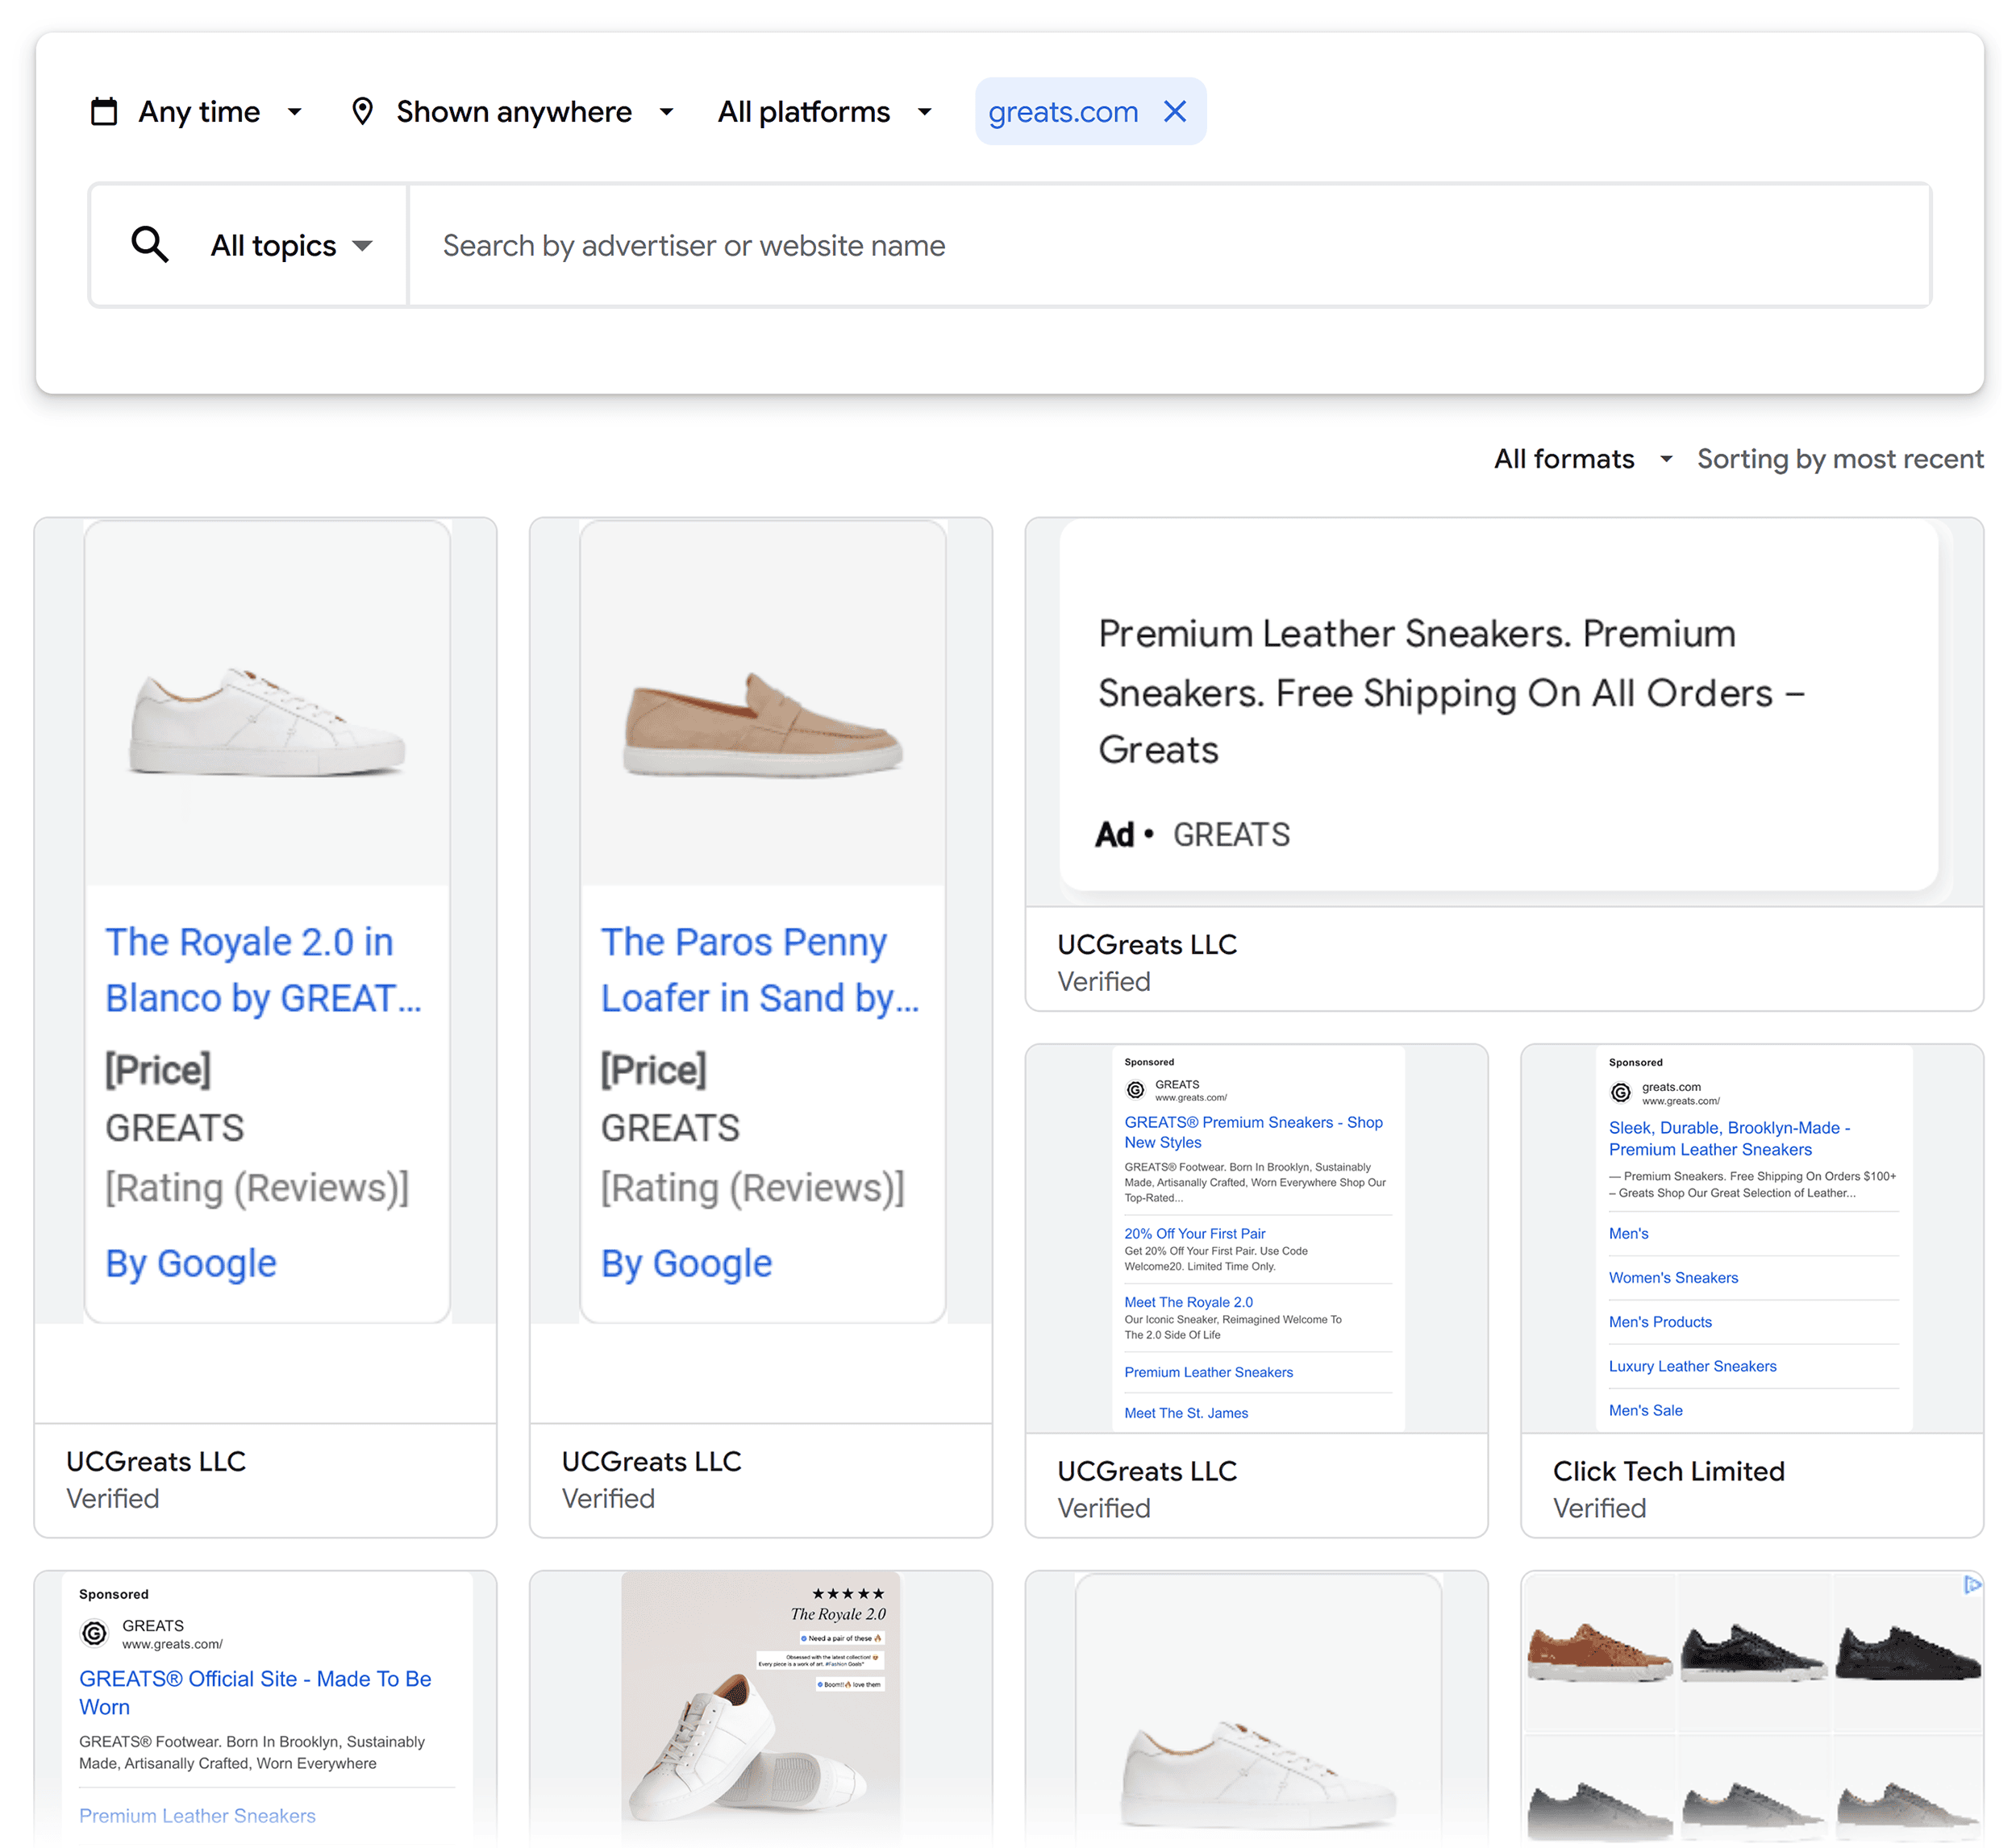
Task: Click the GREATS logo icon in Brooklyn-Made ad
Action: (1620, 1092)
